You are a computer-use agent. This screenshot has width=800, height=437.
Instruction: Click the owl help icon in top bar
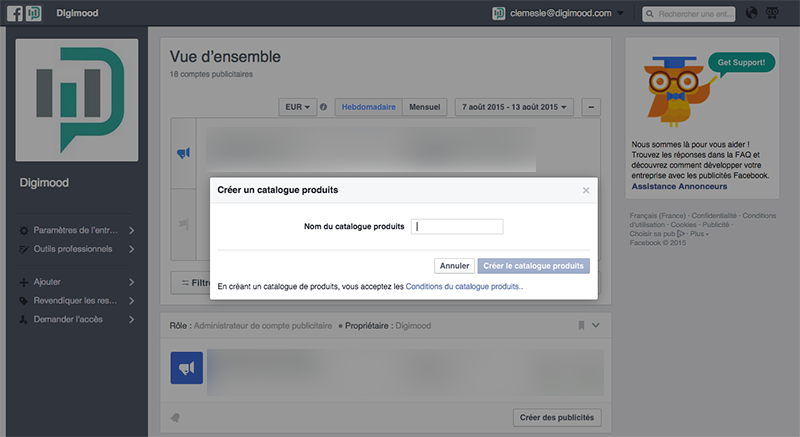click(772, 13)
